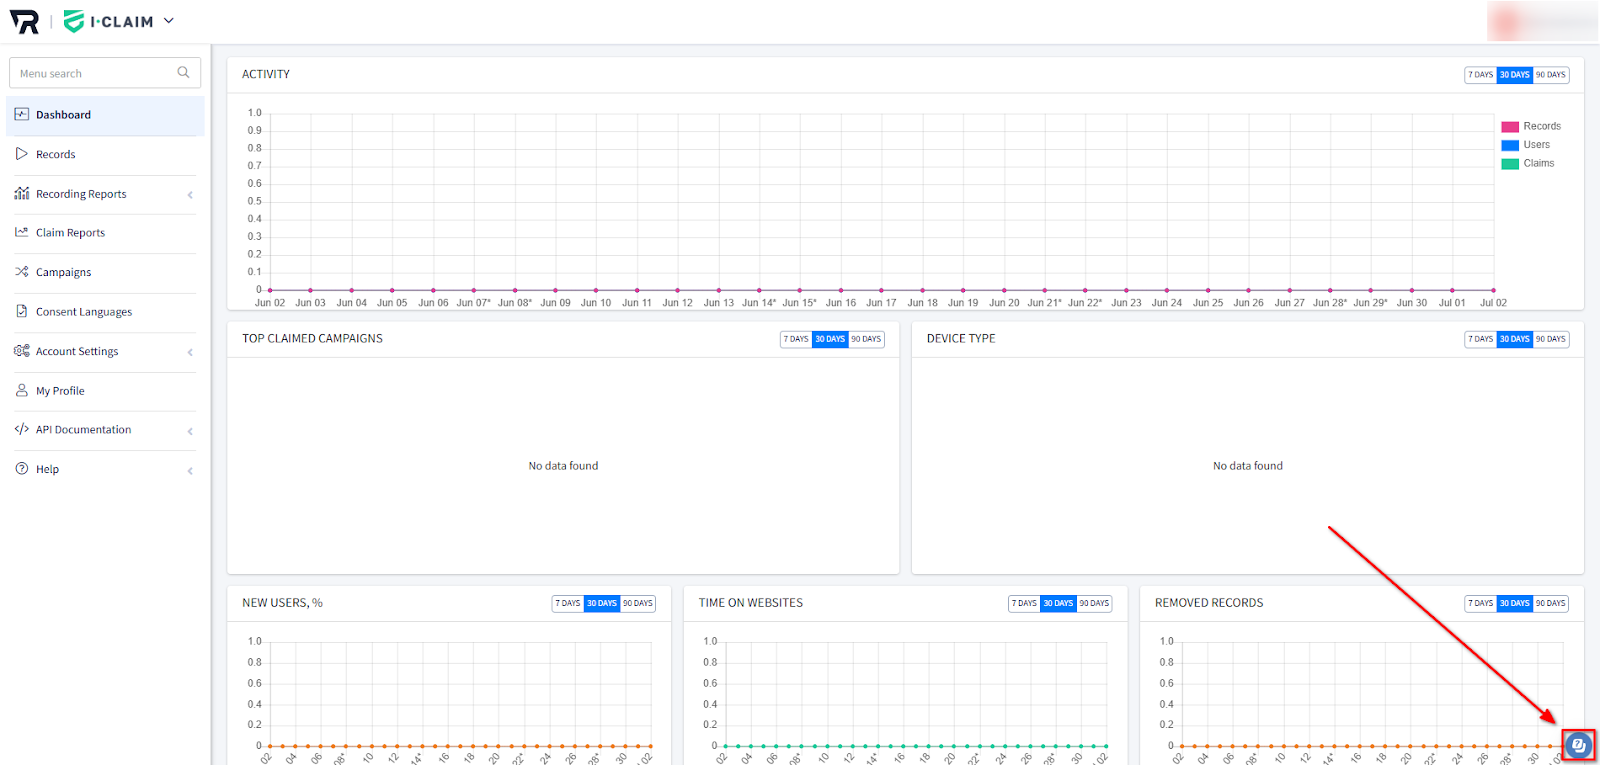The height and width of the screenshot is (765, 1600).
Task: Toggle the Claims legend green swatch
Action: point(1510,164)
